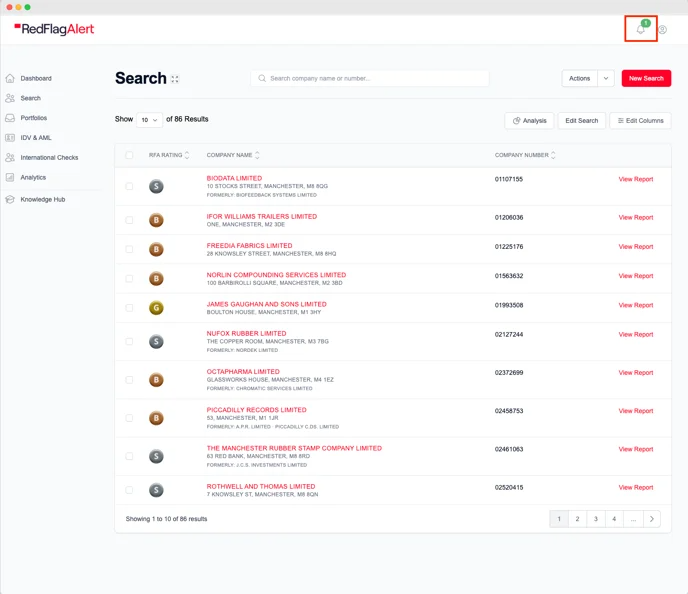Sort by Company Number column
This screenshot has width=688, height=594.
525,155
